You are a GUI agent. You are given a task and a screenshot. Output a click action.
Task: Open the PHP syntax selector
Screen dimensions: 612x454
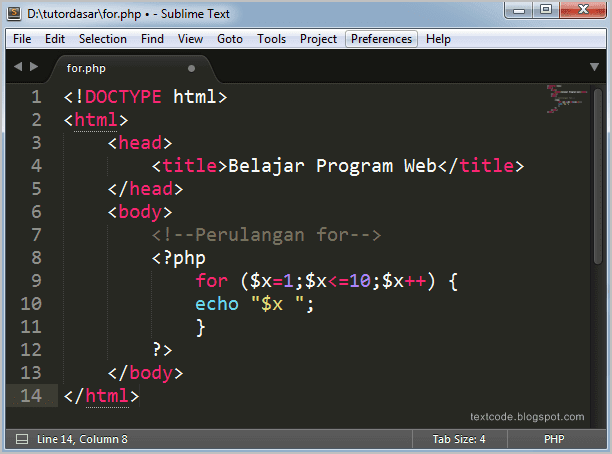554,439
